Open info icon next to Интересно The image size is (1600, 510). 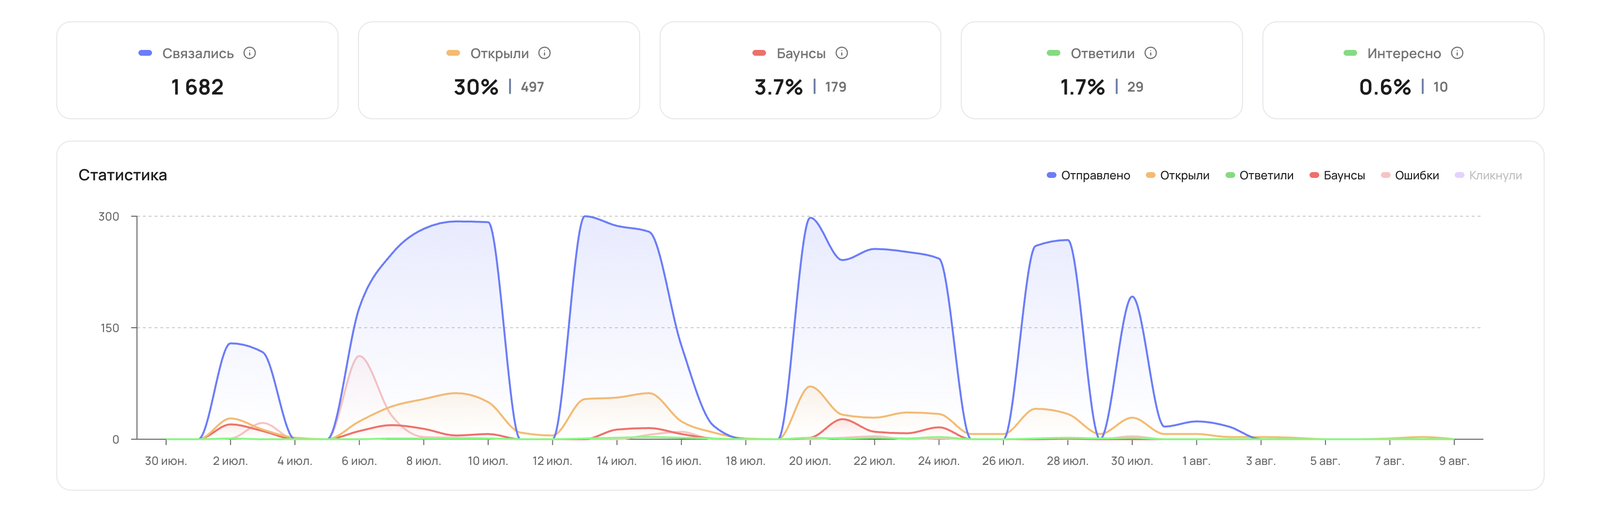point(1457,53)
